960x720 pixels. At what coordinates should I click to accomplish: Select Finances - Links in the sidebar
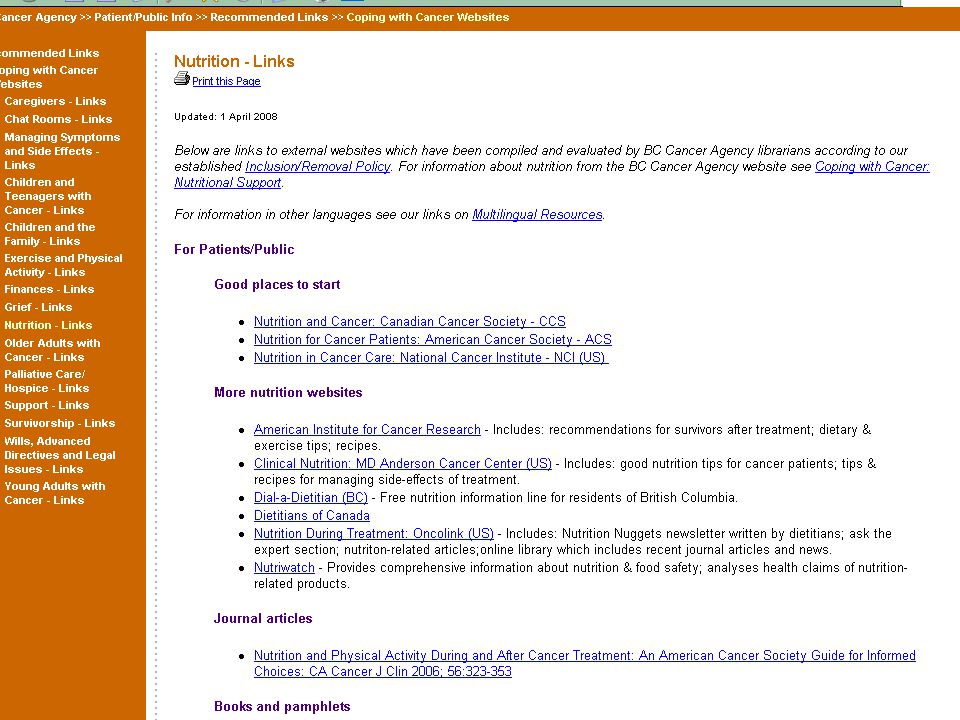click(49, 290)
